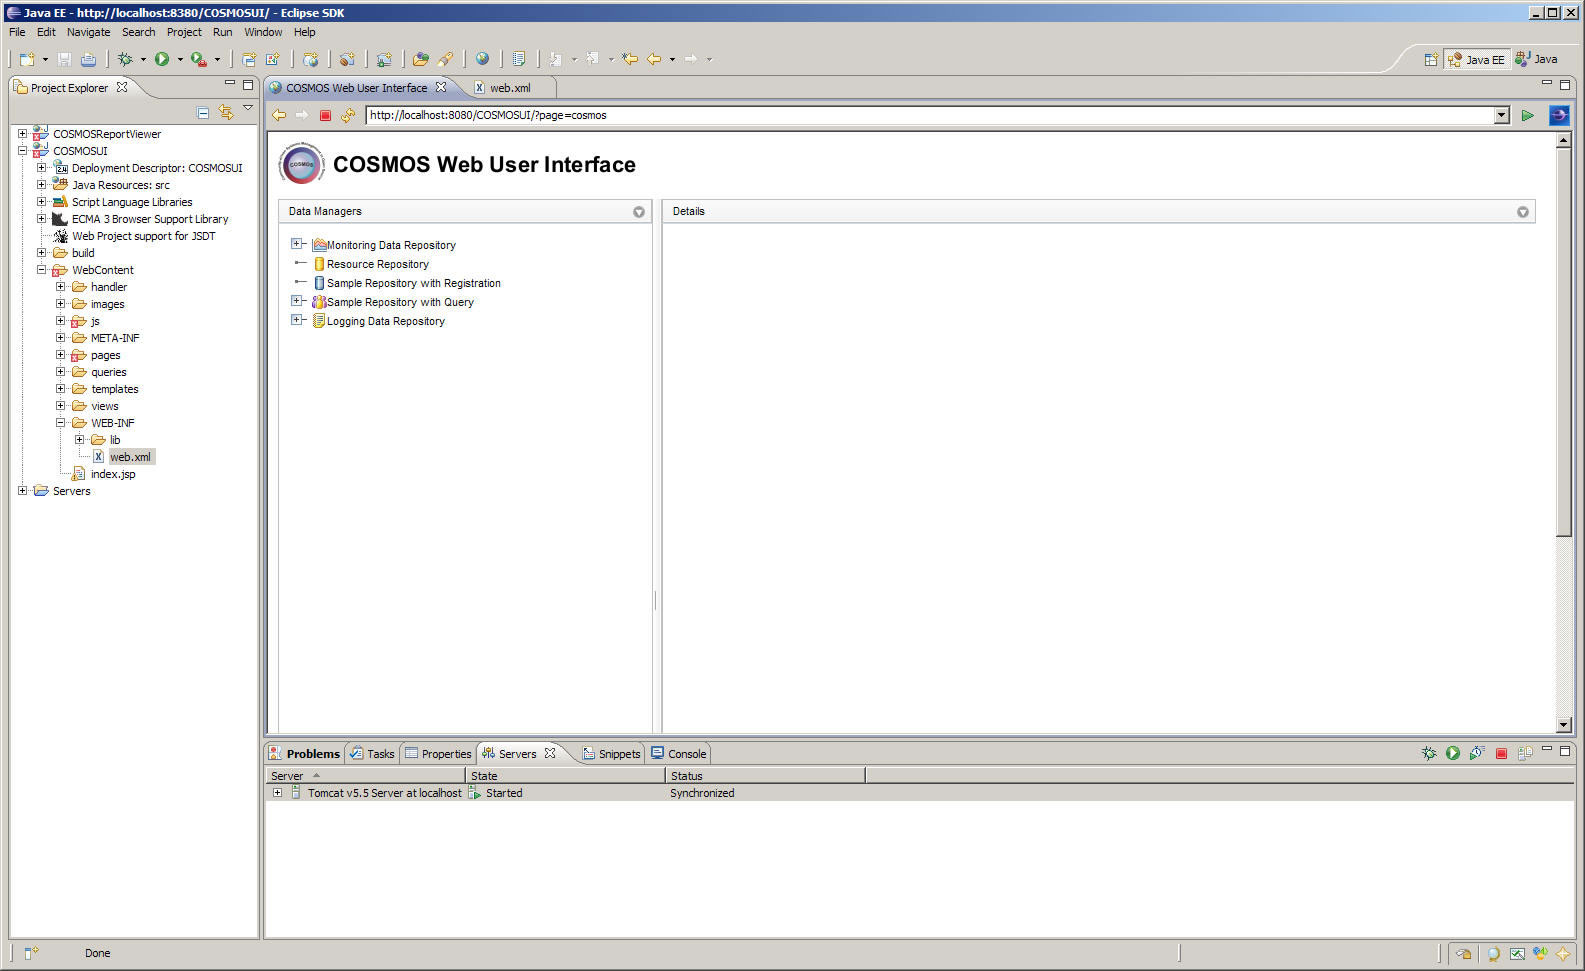The height and width of the screenshot is (971, 1585).
Task: Click Publish to the server icon
Action: tap(1525, 753)
